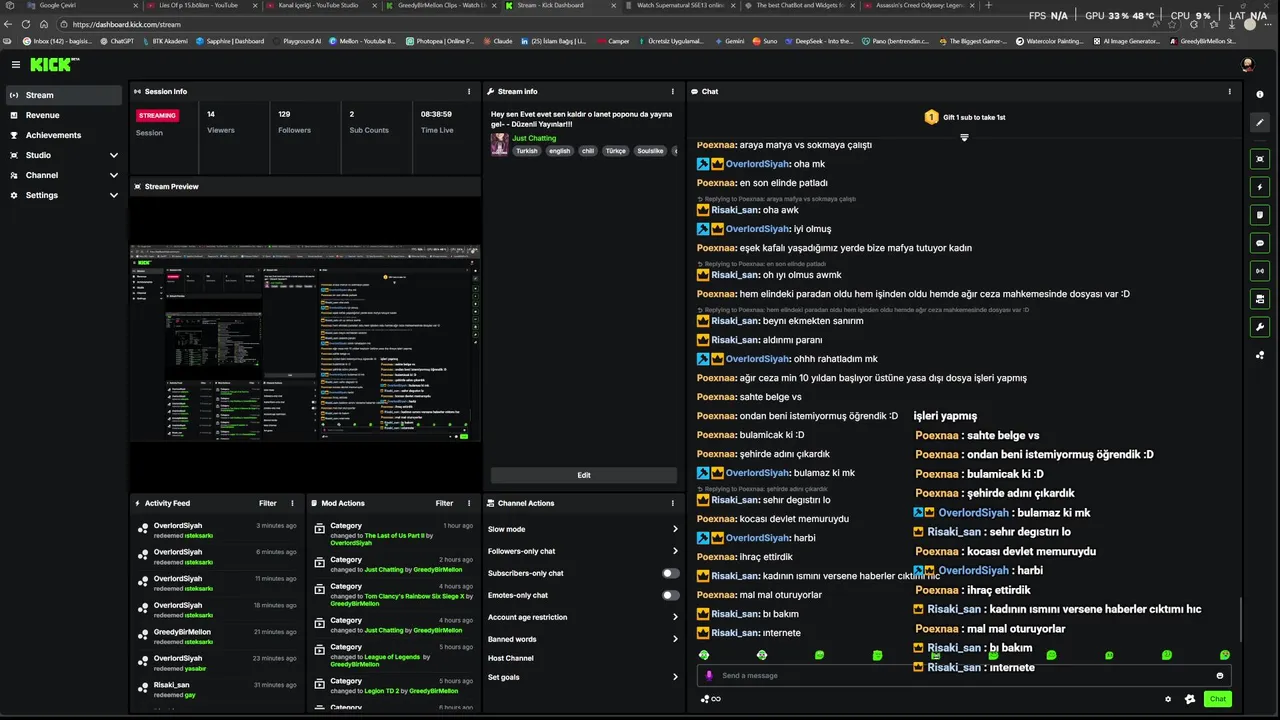This screenshot has height=720, width=1280.
Task: Click the stream preview video
Action: (305, 343)
